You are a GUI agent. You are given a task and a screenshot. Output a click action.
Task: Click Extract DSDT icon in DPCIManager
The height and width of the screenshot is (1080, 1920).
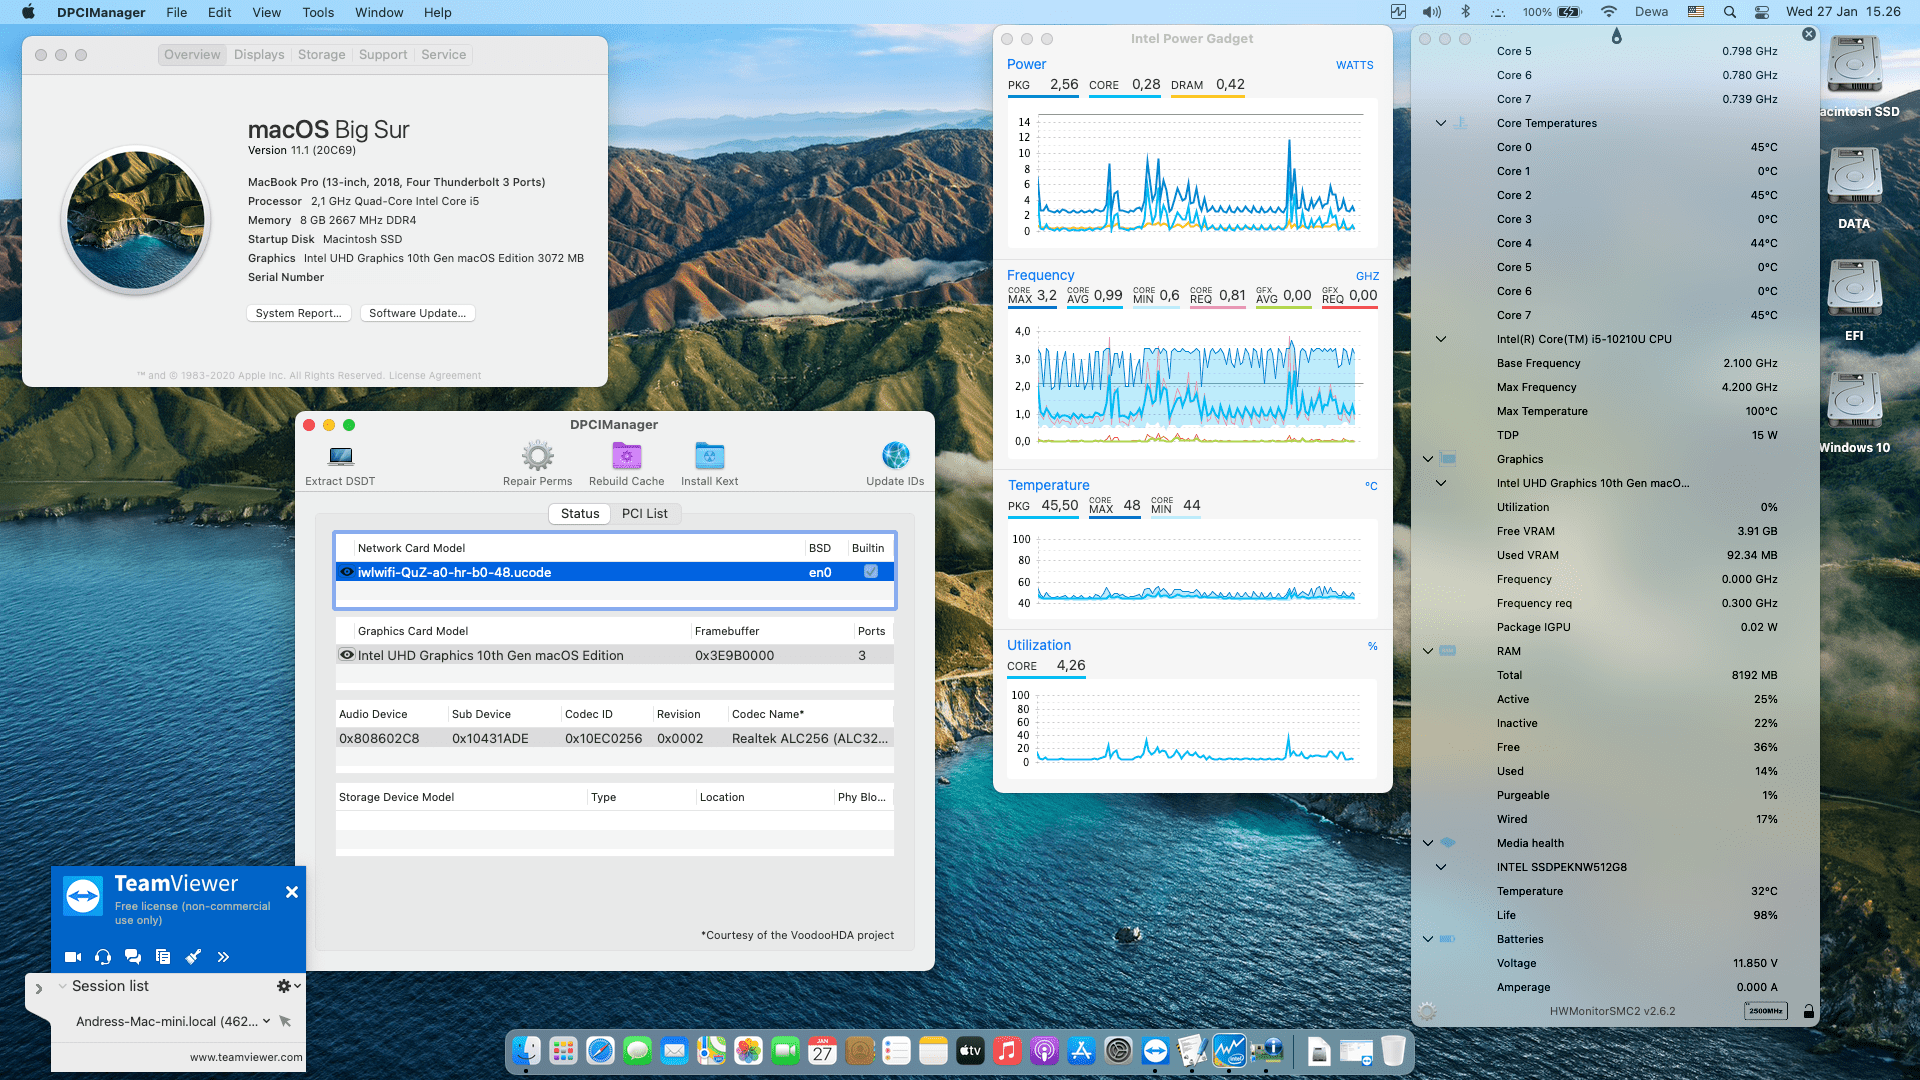coord(341,456)
